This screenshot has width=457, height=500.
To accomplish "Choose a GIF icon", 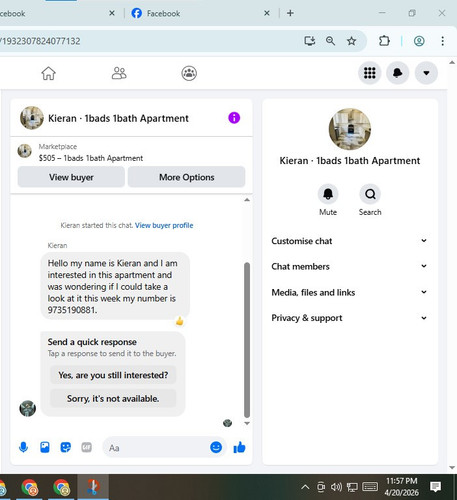I will (x=87, y=447).
